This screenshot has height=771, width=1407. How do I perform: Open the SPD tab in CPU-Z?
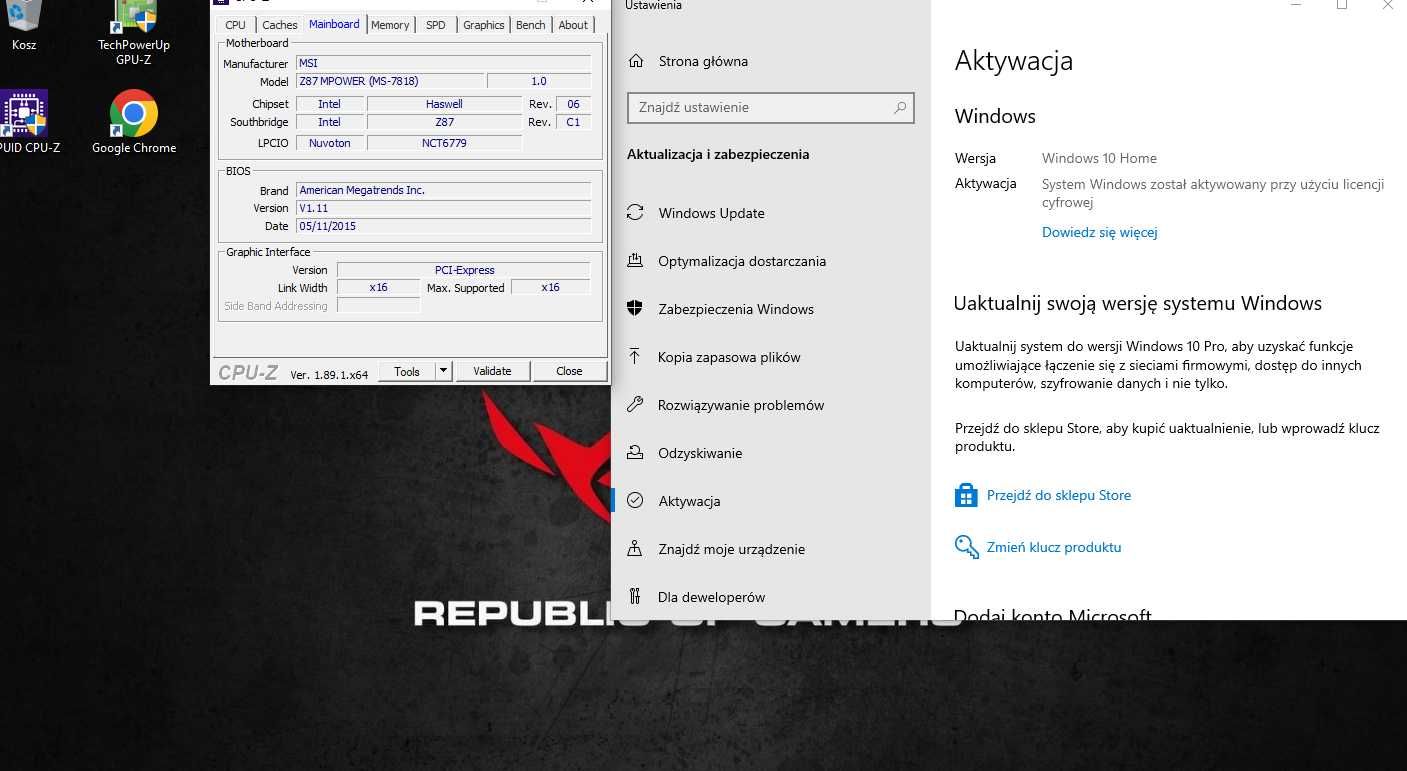(x=436, y=25)
